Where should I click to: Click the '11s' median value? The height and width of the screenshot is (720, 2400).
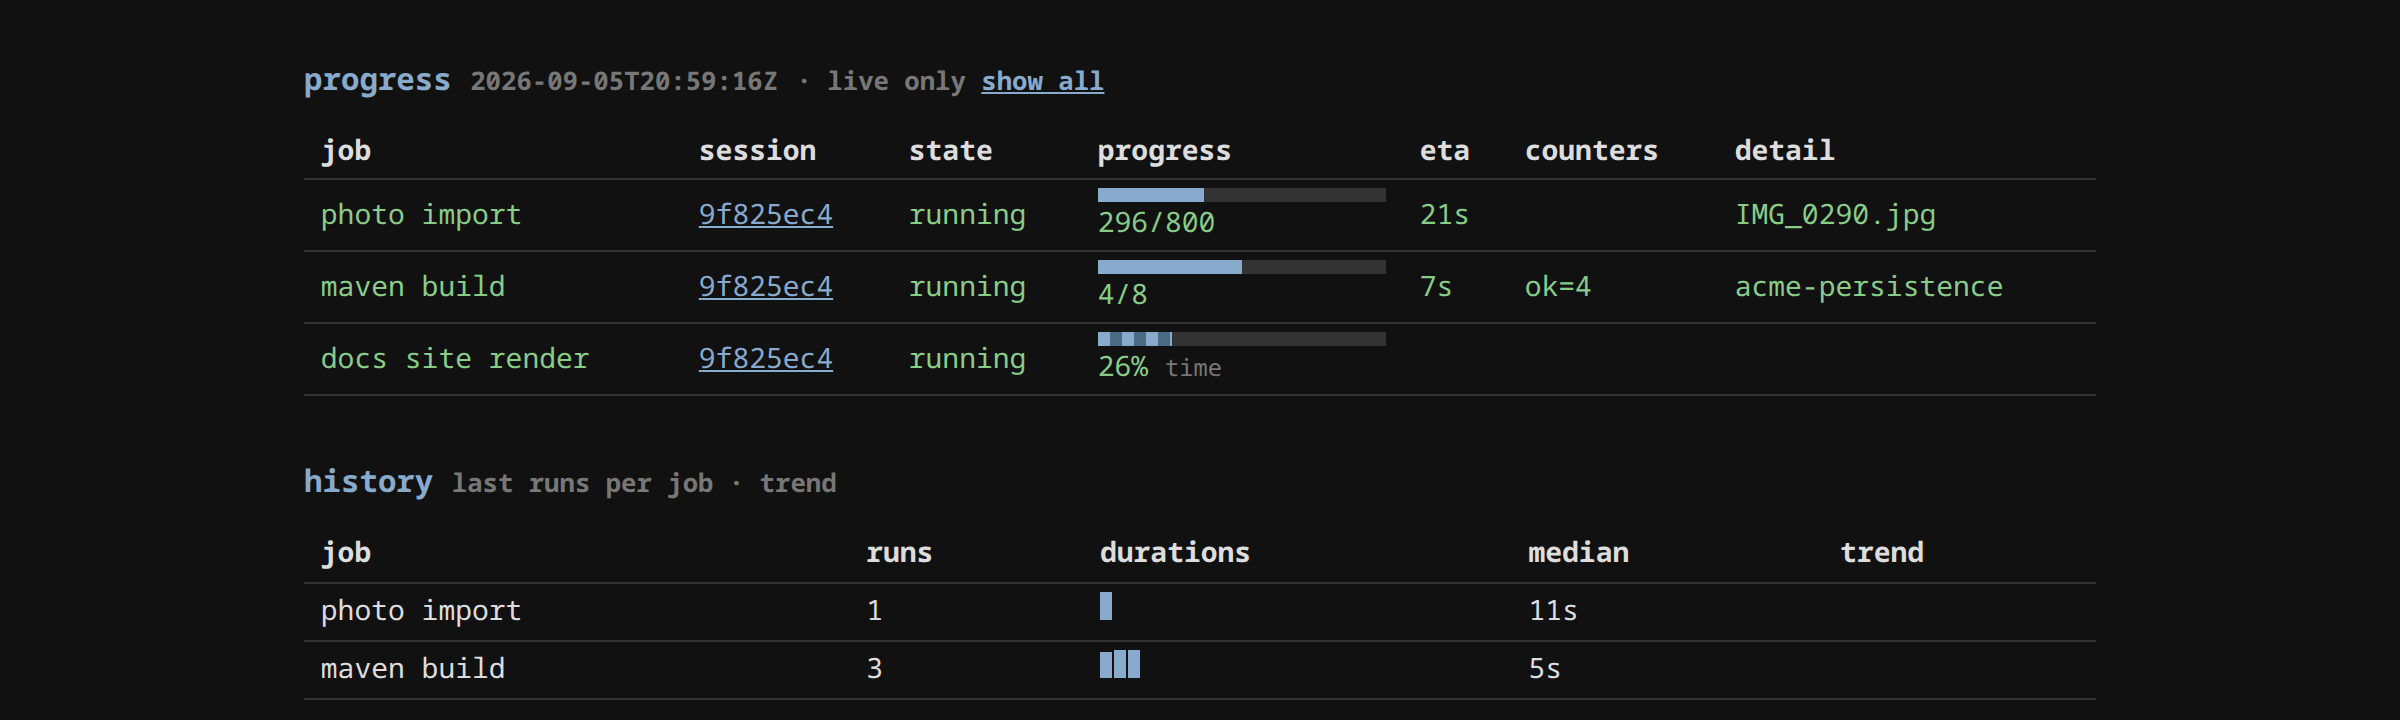click(x=1553, y=611)
